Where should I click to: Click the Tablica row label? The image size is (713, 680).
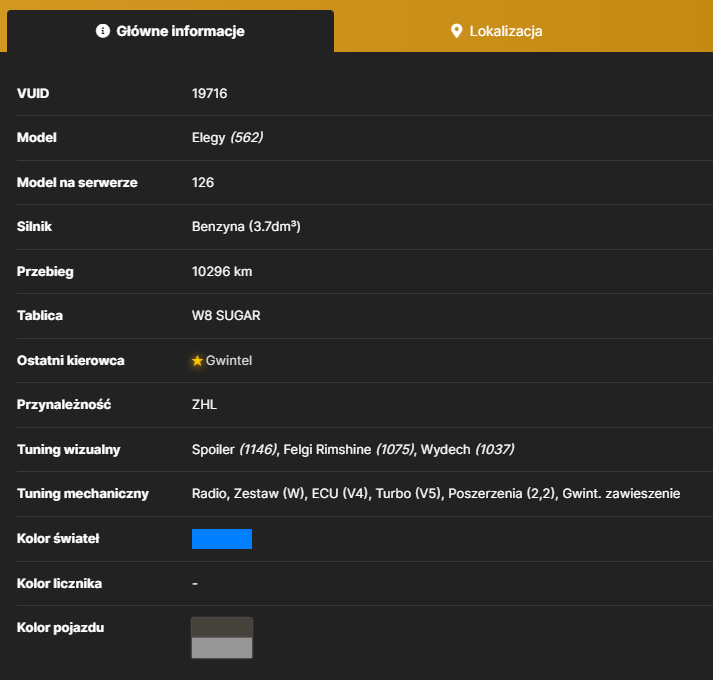click(x=40, y=316)
